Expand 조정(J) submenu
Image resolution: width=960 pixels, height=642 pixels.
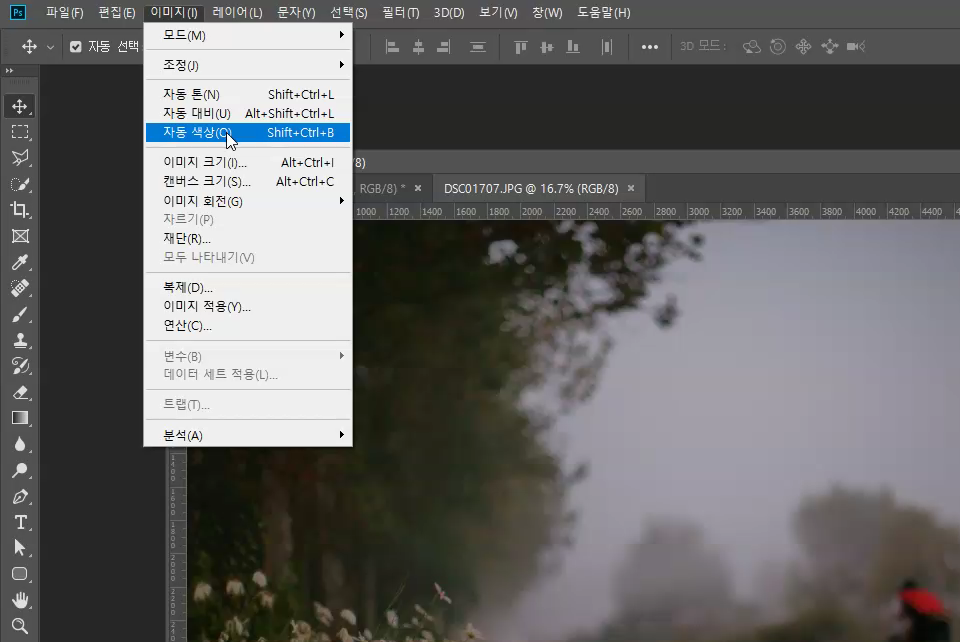248,65
